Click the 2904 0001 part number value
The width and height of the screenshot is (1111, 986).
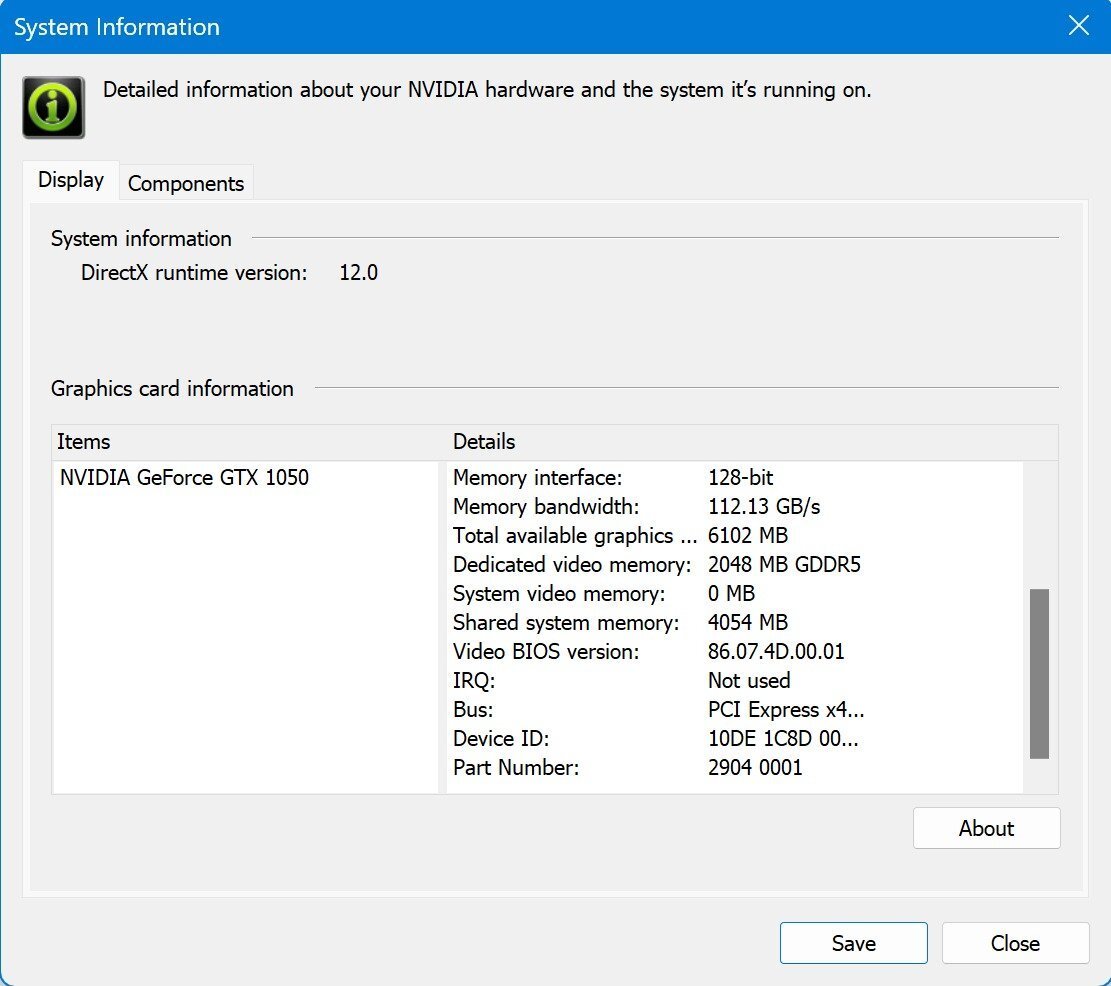point(755,768)
